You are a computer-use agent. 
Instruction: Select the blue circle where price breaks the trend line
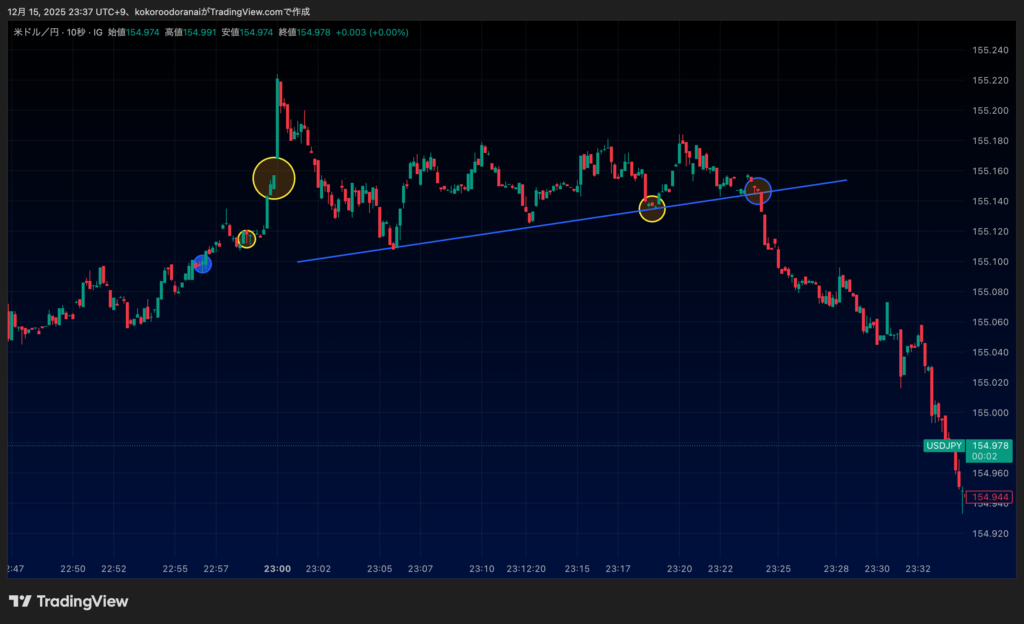click(x=758, y=189)
